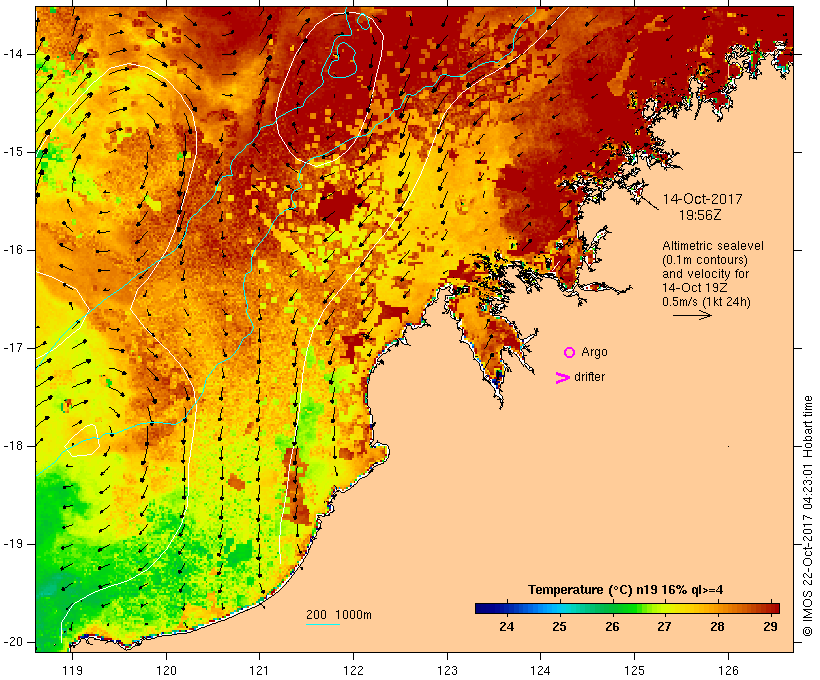This screenshot has width=820, height=680.
Task: Click the colorbar tick value 25
Action: 559,626
